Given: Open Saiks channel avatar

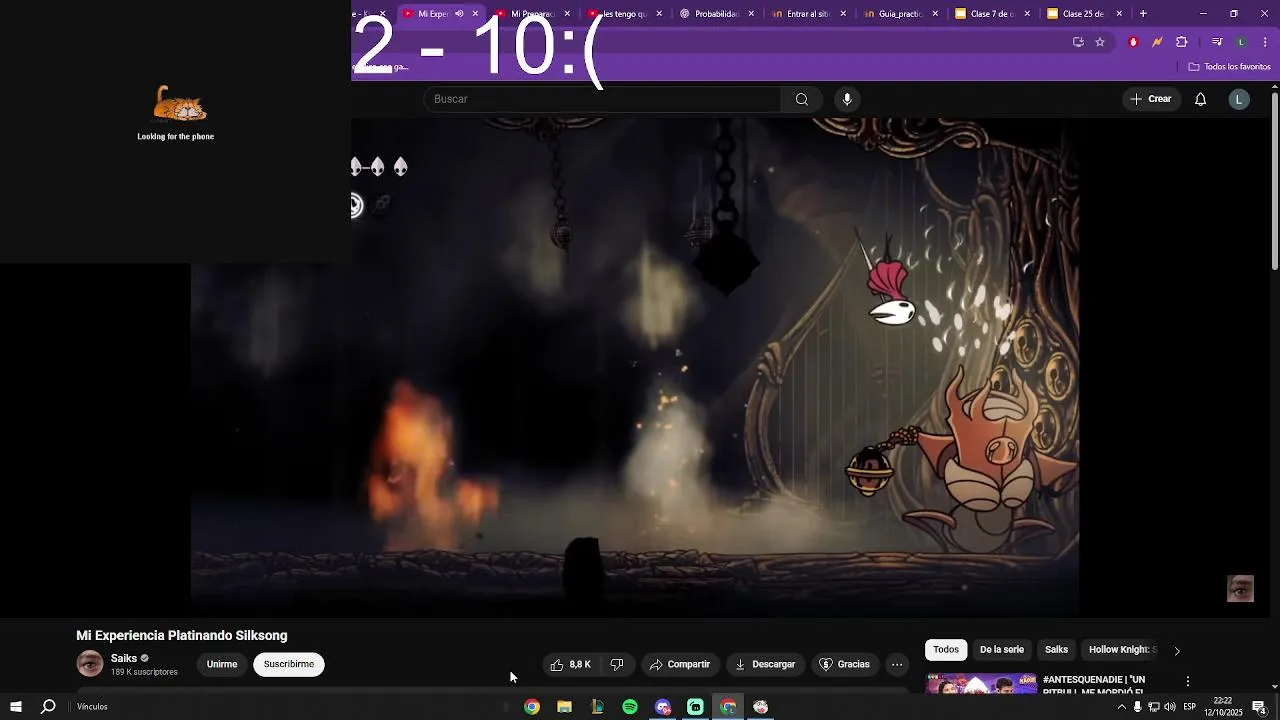Looking at the screenshot, I should tap(90, 663).
